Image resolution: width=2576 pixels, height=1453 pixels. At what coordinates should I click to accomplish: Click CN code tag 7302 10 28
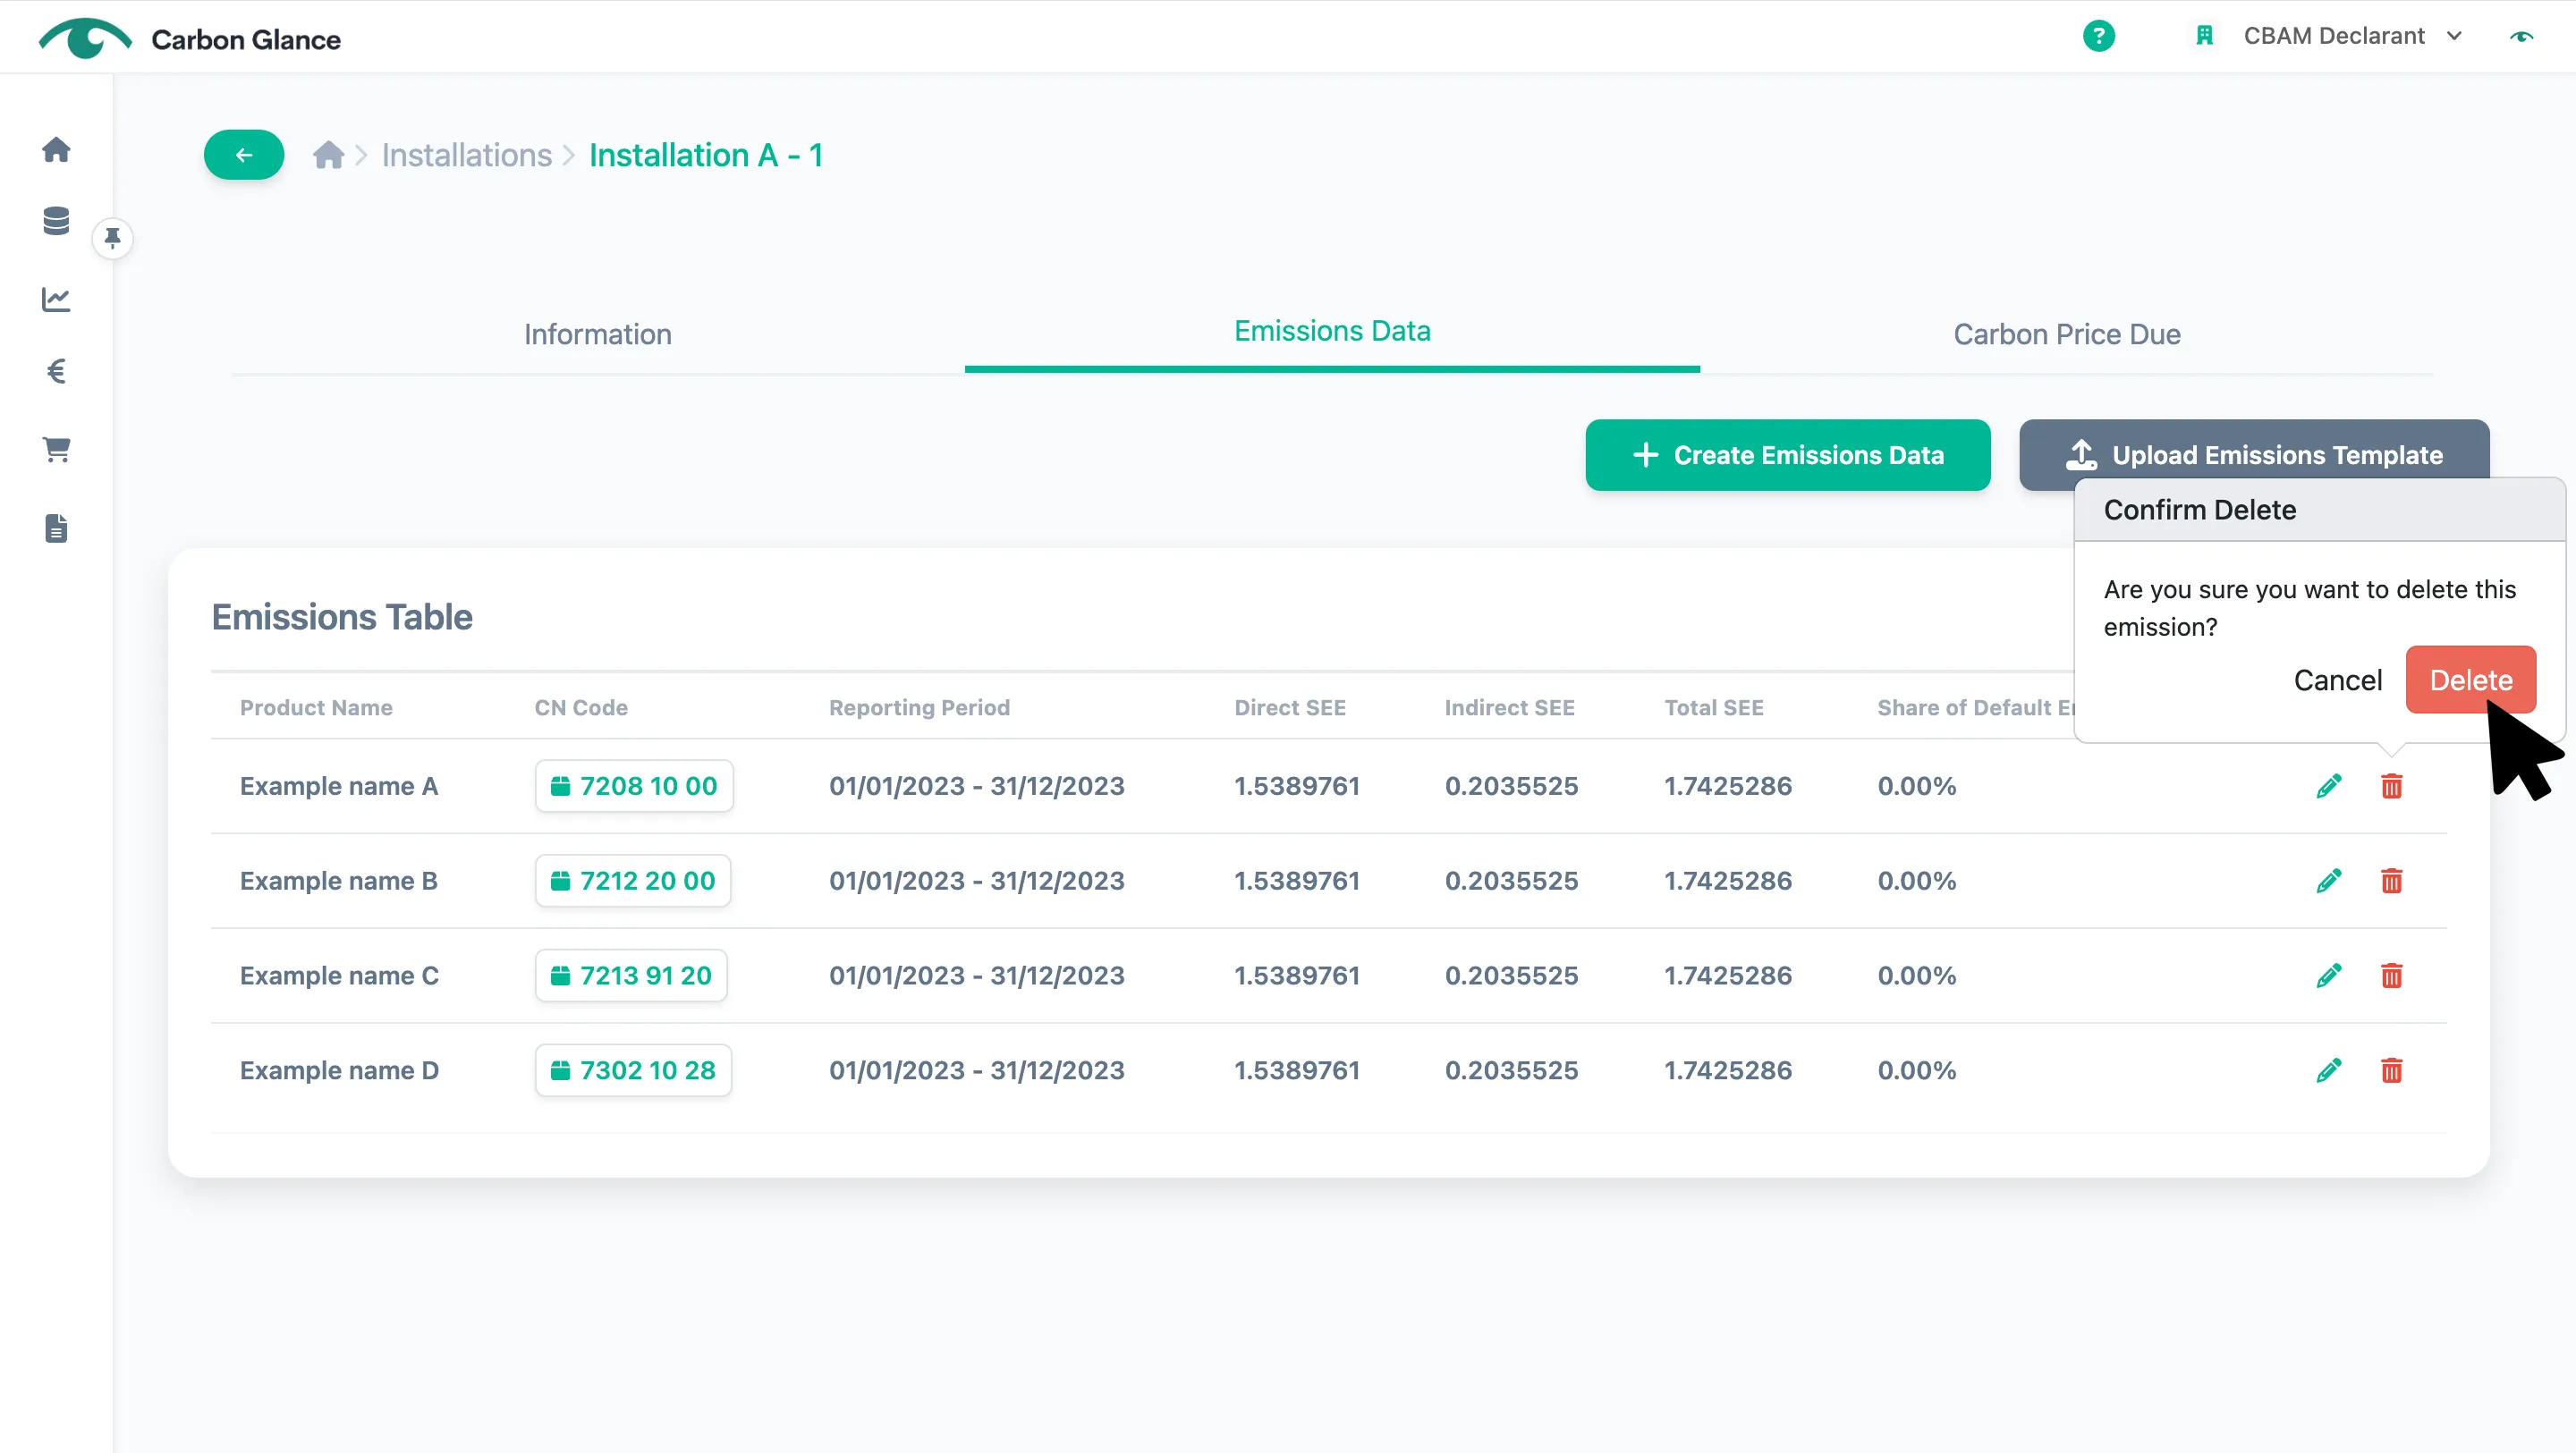[x=633, y=1071]
